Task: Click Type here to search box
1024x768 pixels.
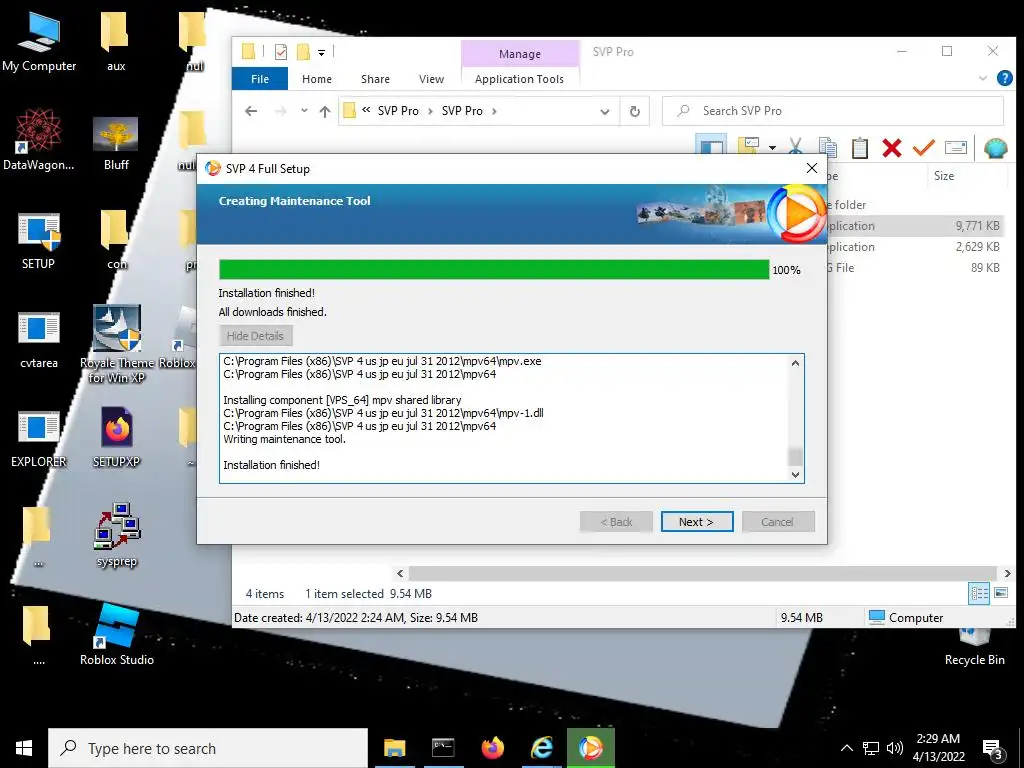Action: click(208, 748)
